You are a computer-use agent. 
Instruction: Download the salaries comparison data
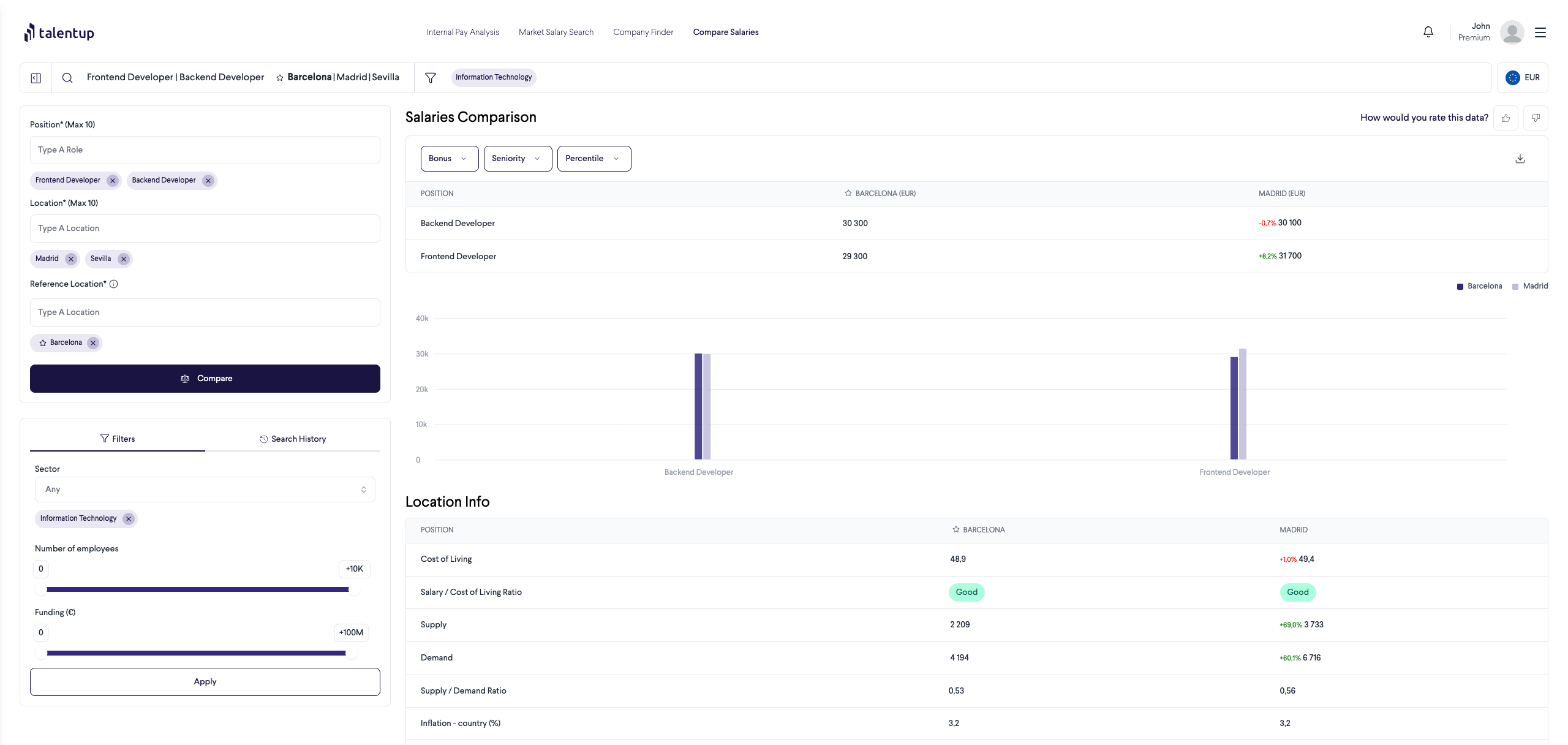(1520, 159)
